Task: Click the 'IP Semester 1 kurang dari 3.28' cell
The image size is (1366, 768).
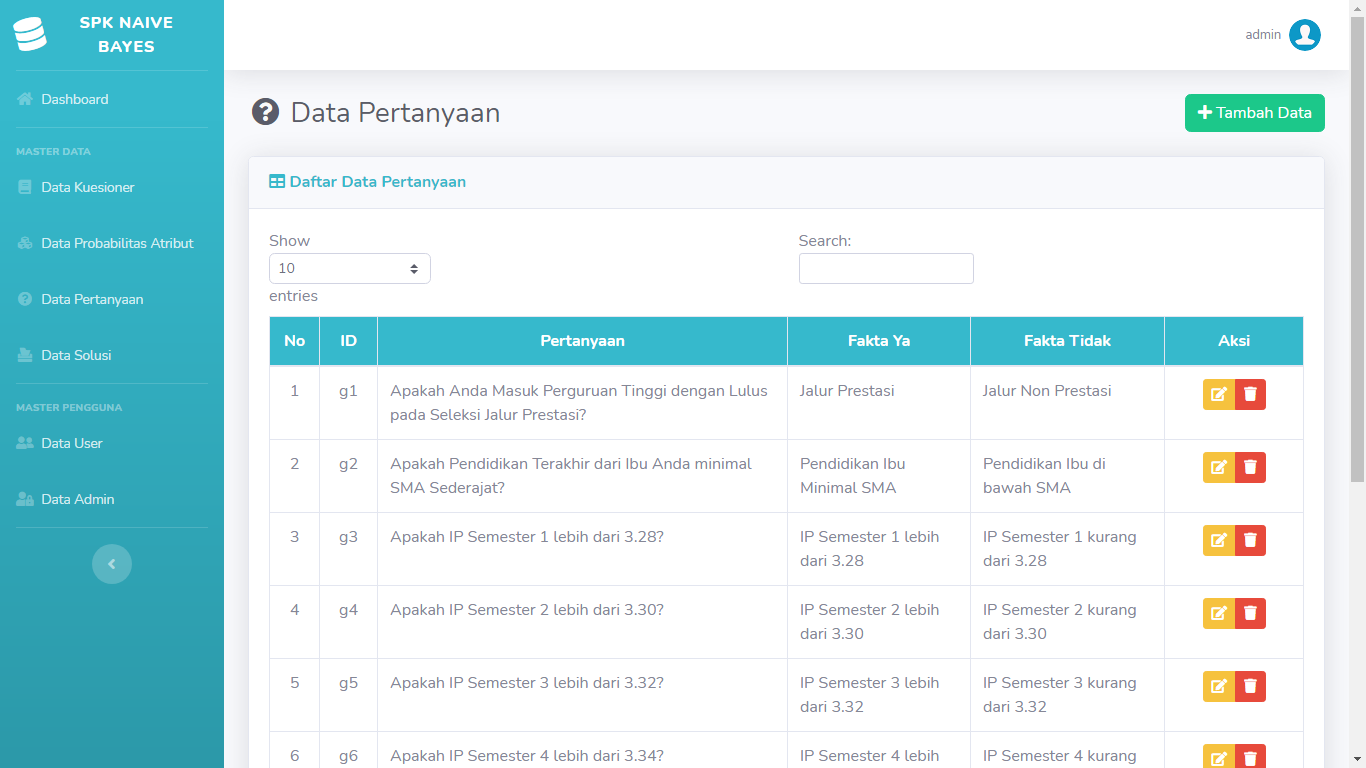Action: tap(1068, 549)
